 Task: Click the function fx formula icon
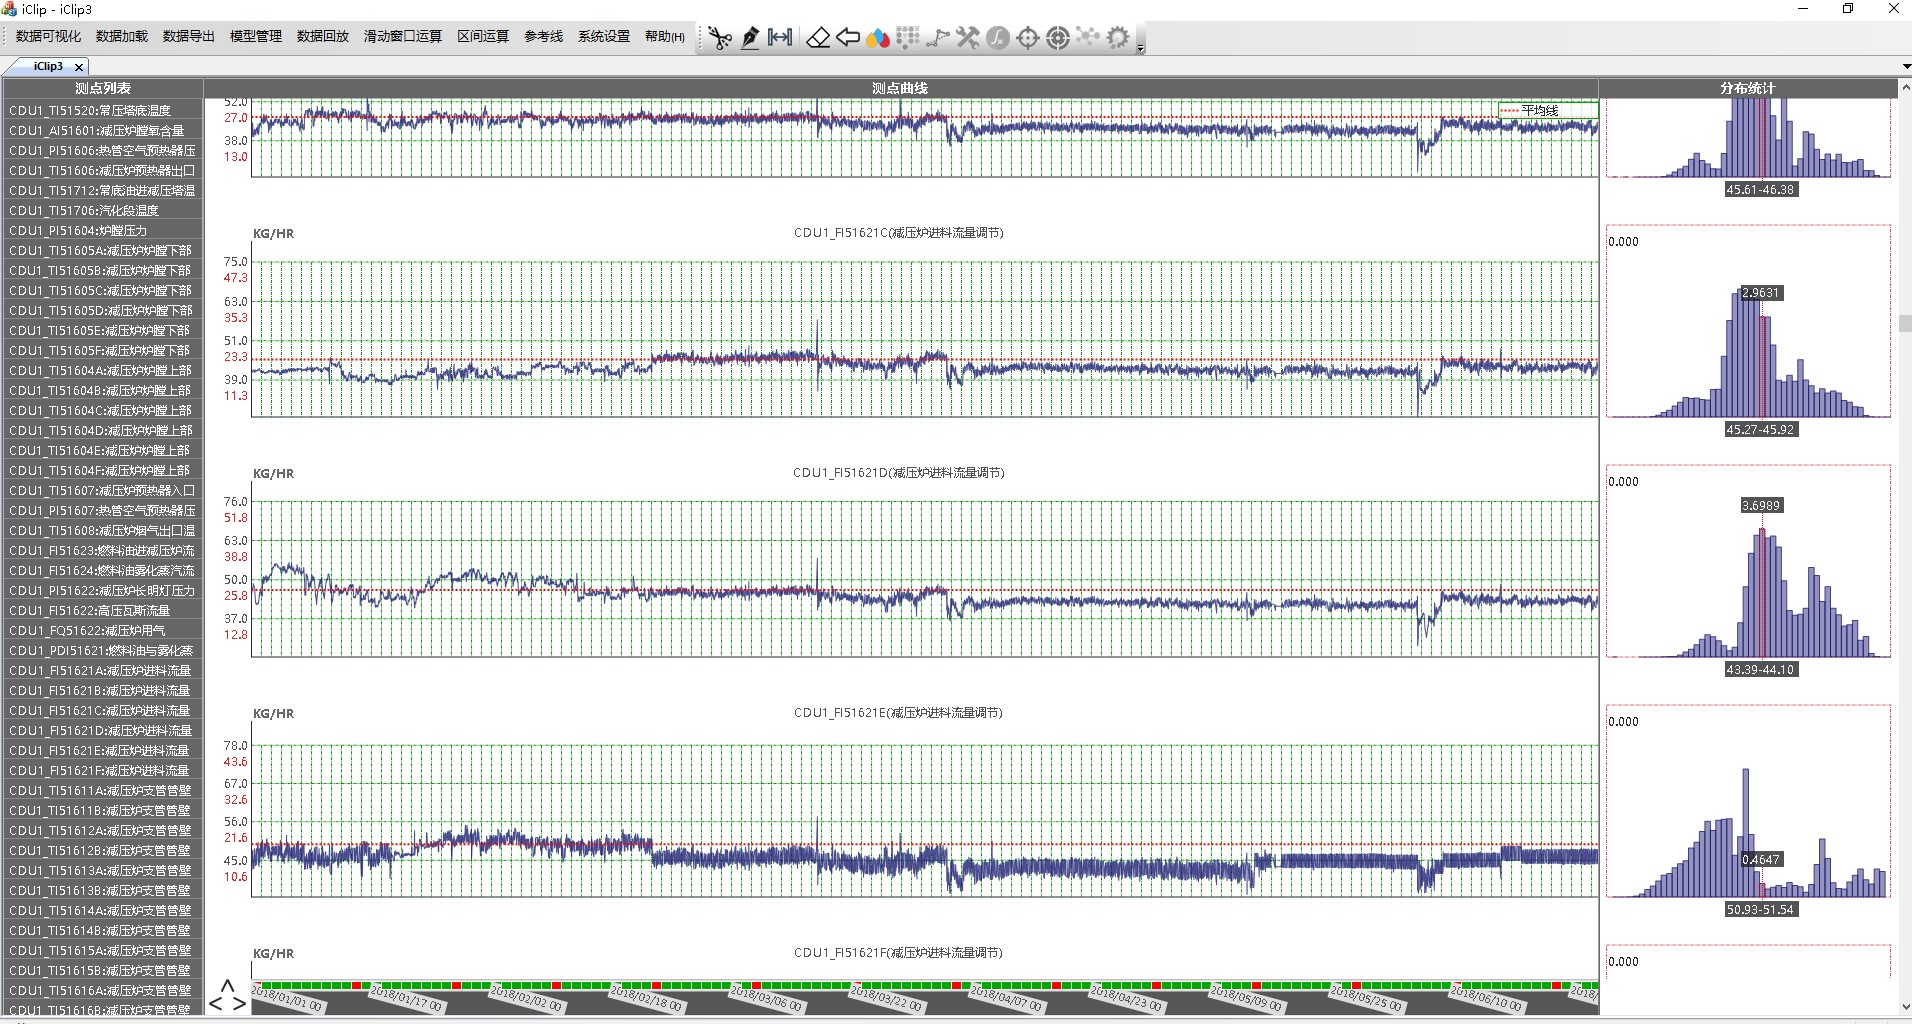[x=997, y=38]
